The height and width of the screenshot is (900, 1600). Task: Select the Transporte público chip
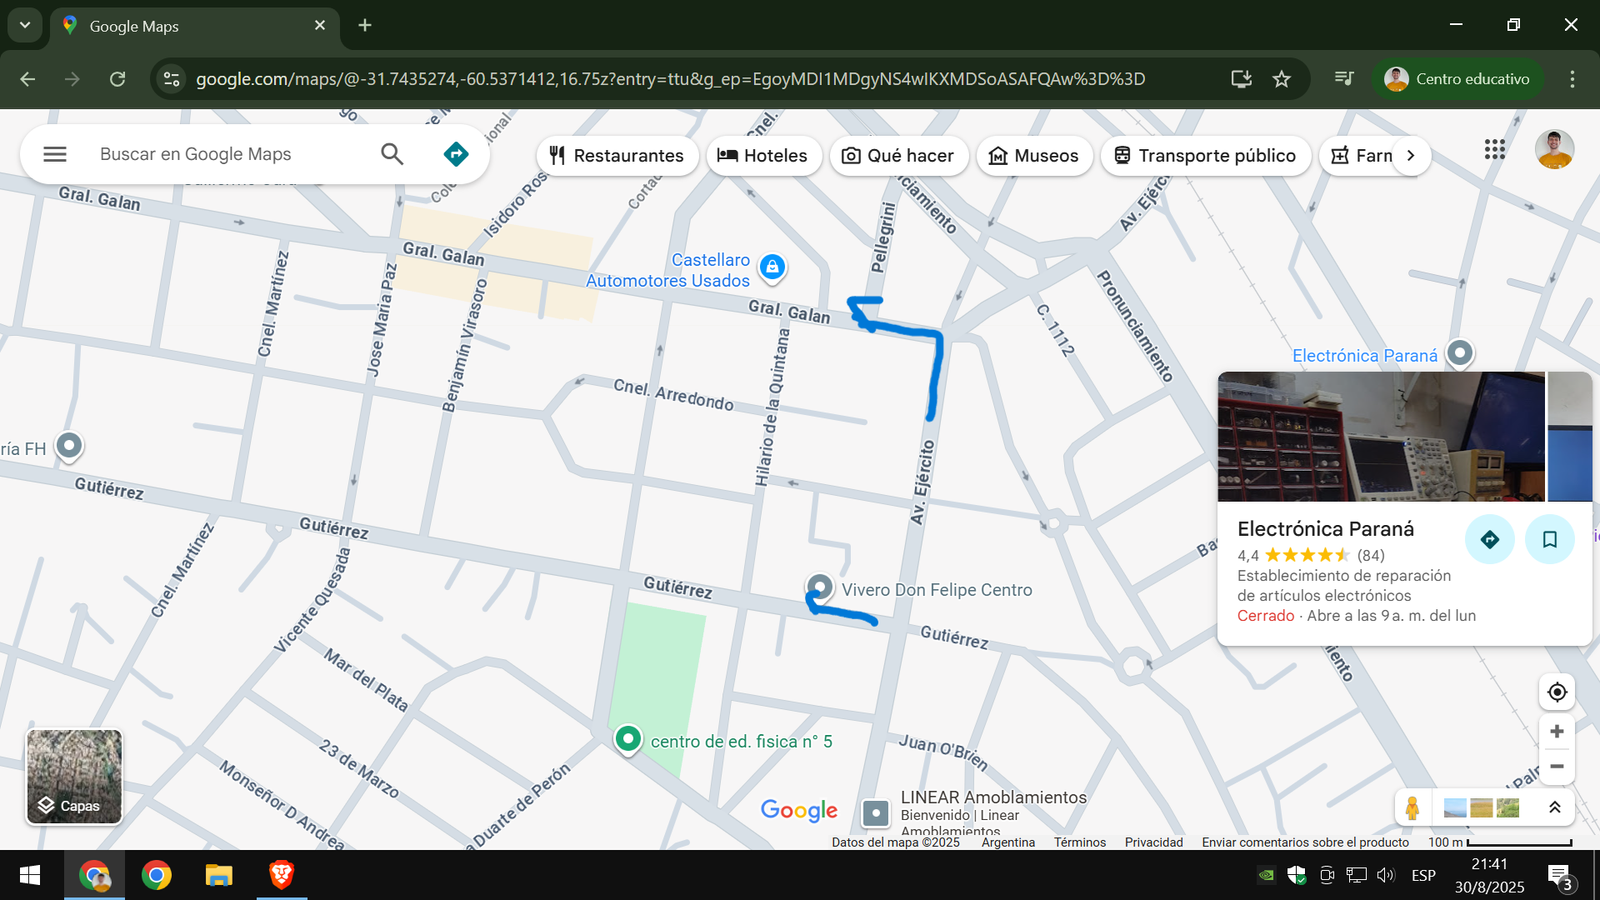coord(1205,156)
